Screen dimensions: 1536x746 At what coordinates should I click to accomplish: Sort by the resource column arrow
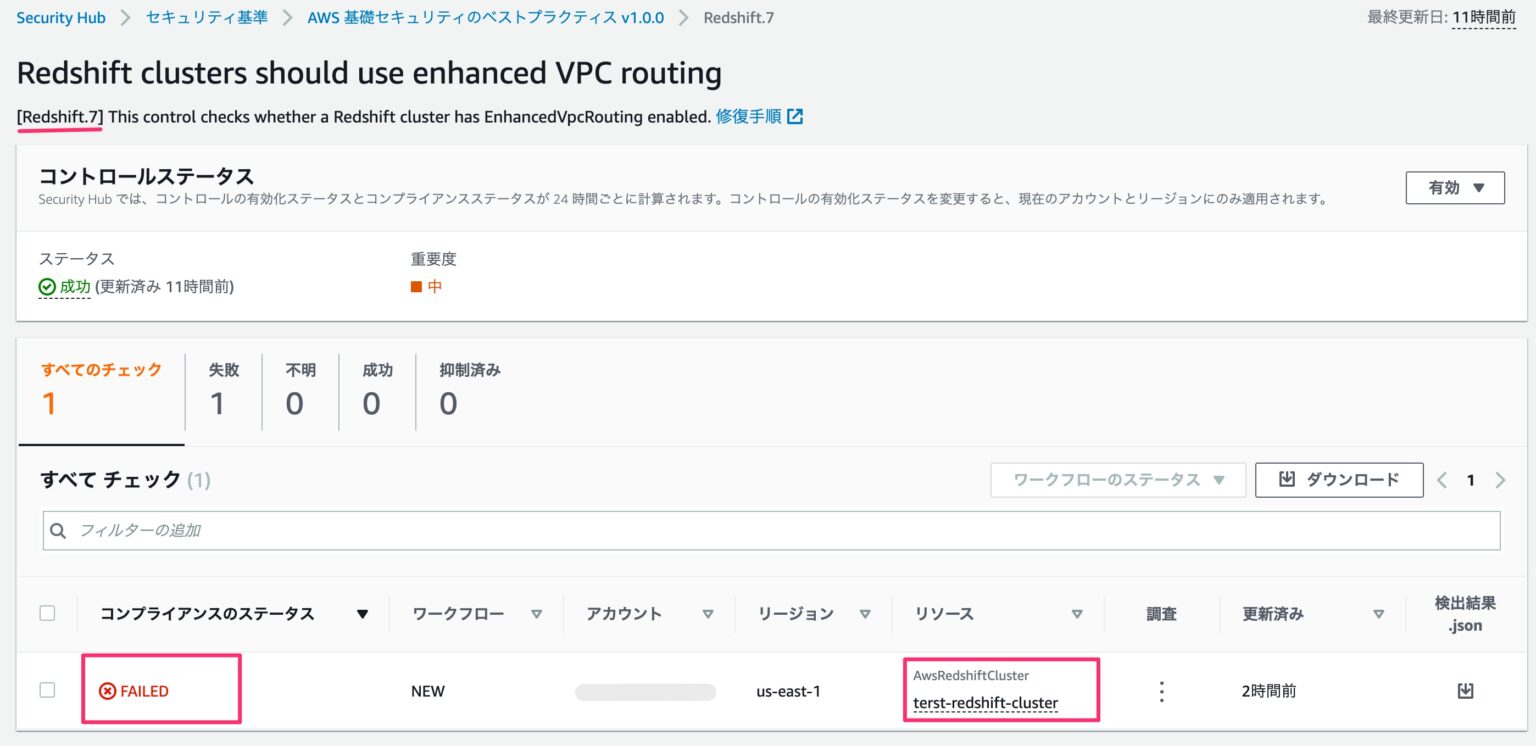click(x=1077, y=614)
